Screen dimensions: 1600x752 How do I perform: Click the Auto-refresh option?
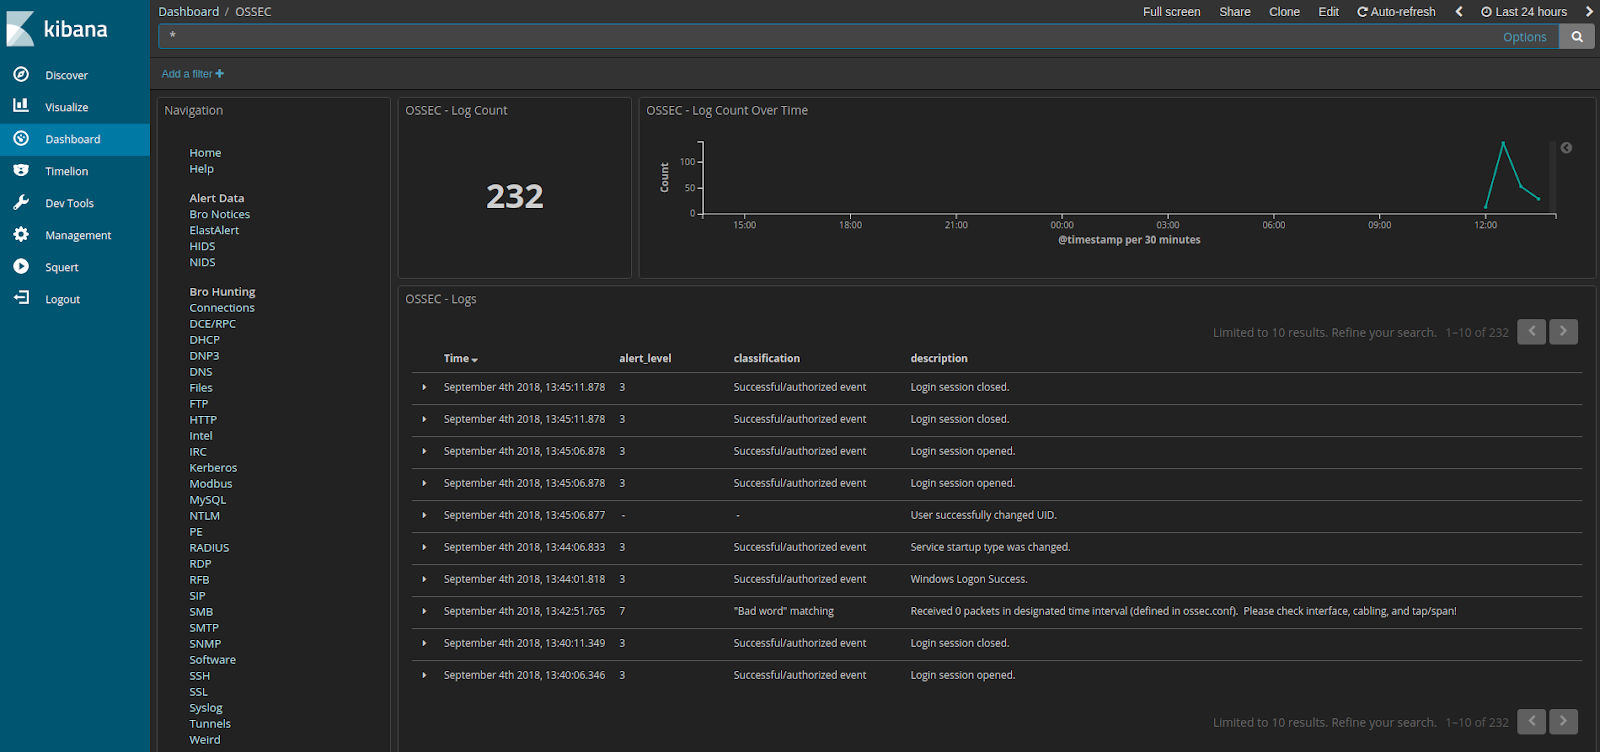pos(1396,12)
